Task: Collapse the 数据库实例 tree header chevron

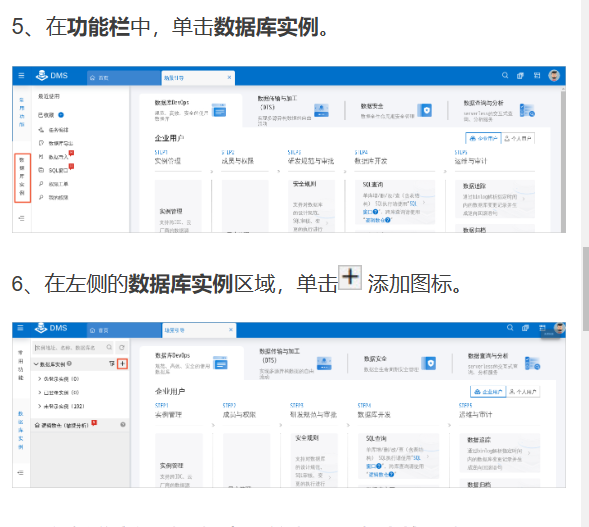Action: pyautogui.click(x=36, y=364)
